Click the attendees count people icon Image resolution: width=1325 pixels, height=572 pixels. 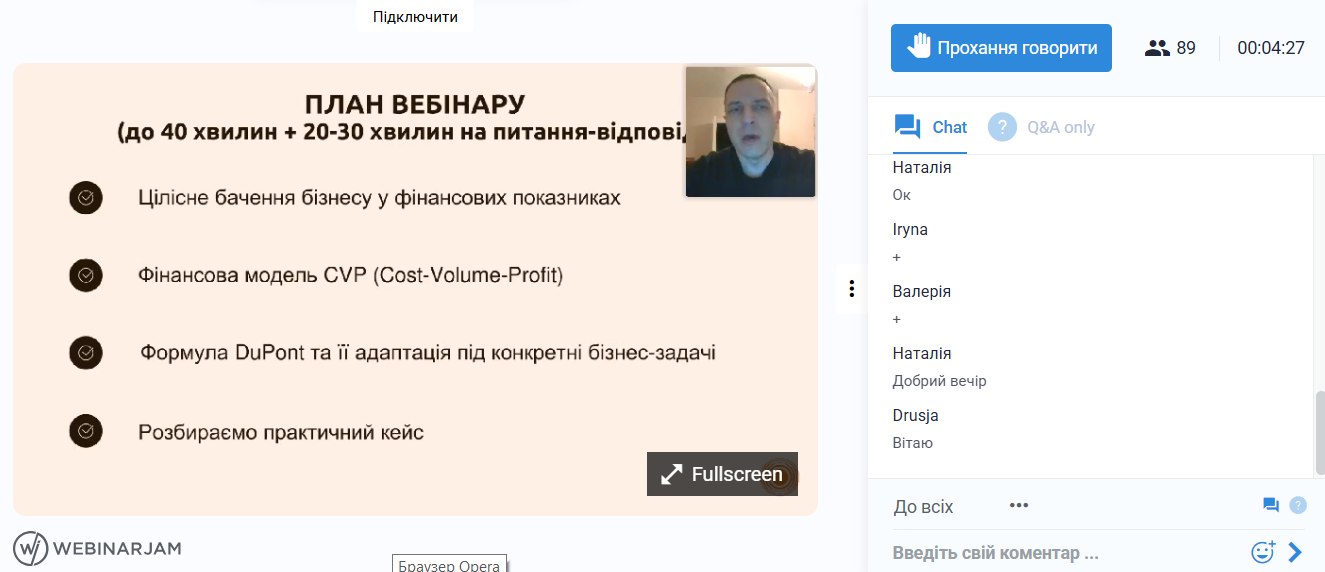point(1157,48)
